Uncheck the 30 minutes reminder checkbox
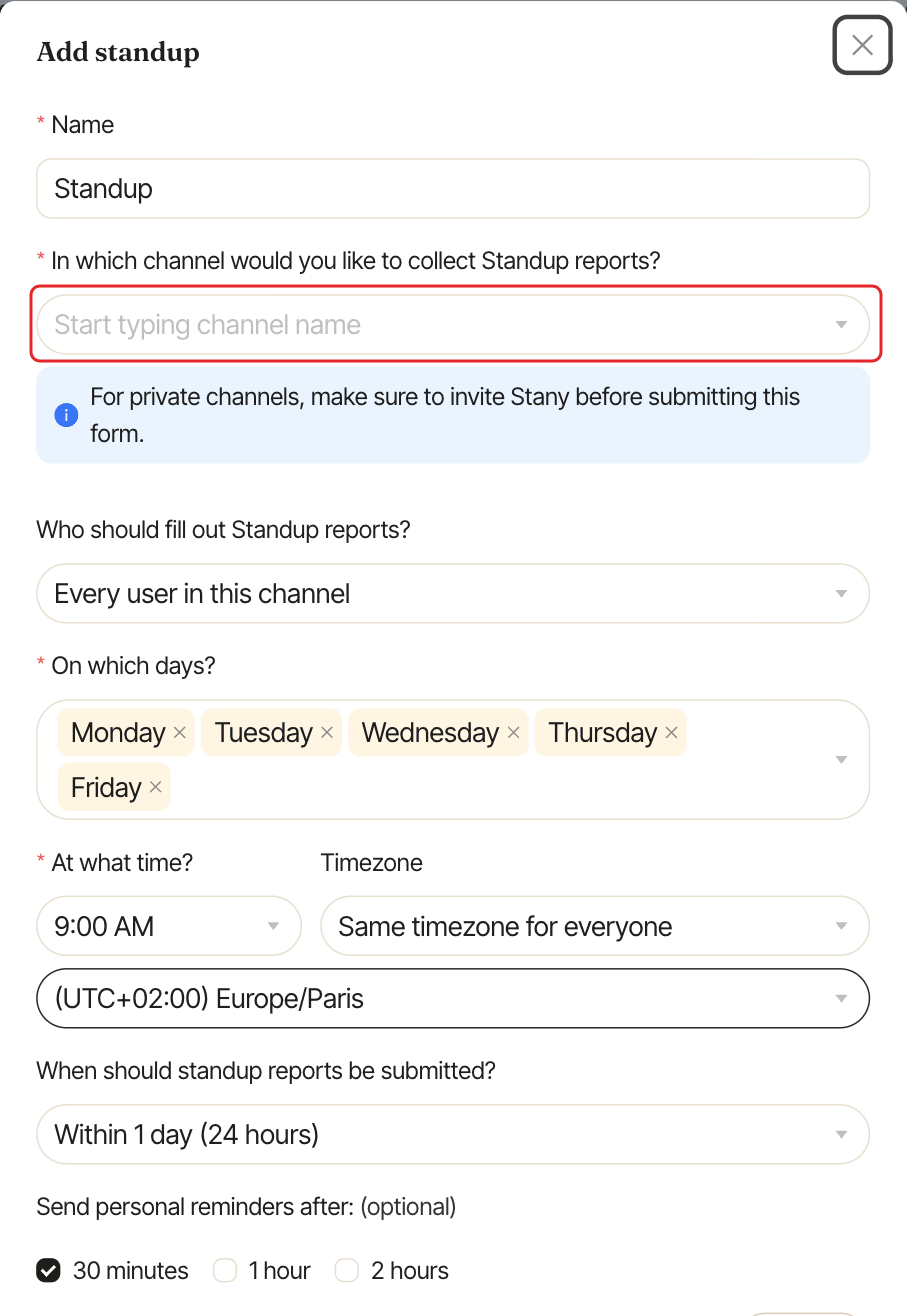 coord(48,1271)
